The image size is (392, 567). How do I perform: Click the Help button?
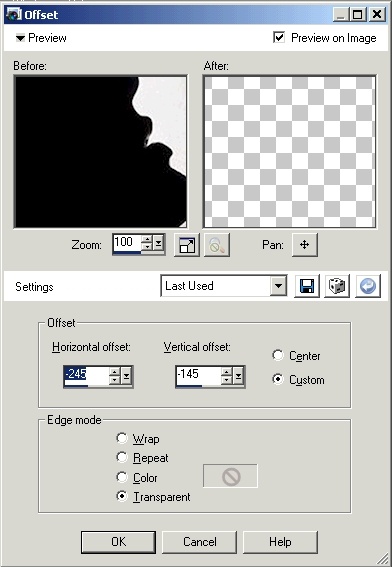point(280,542)
